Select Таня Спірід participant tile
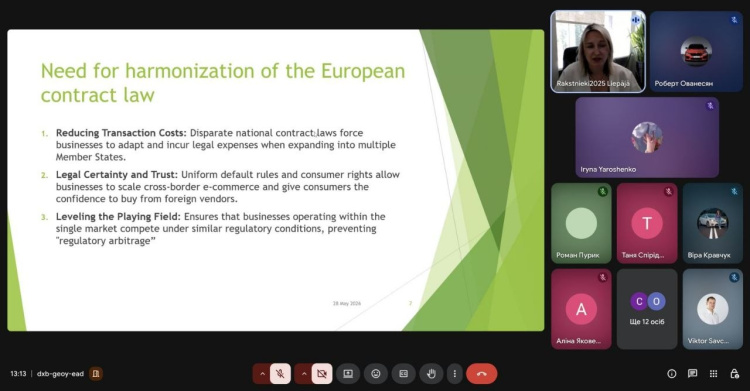This screenshot has height=391, width=750. (647, 223)
